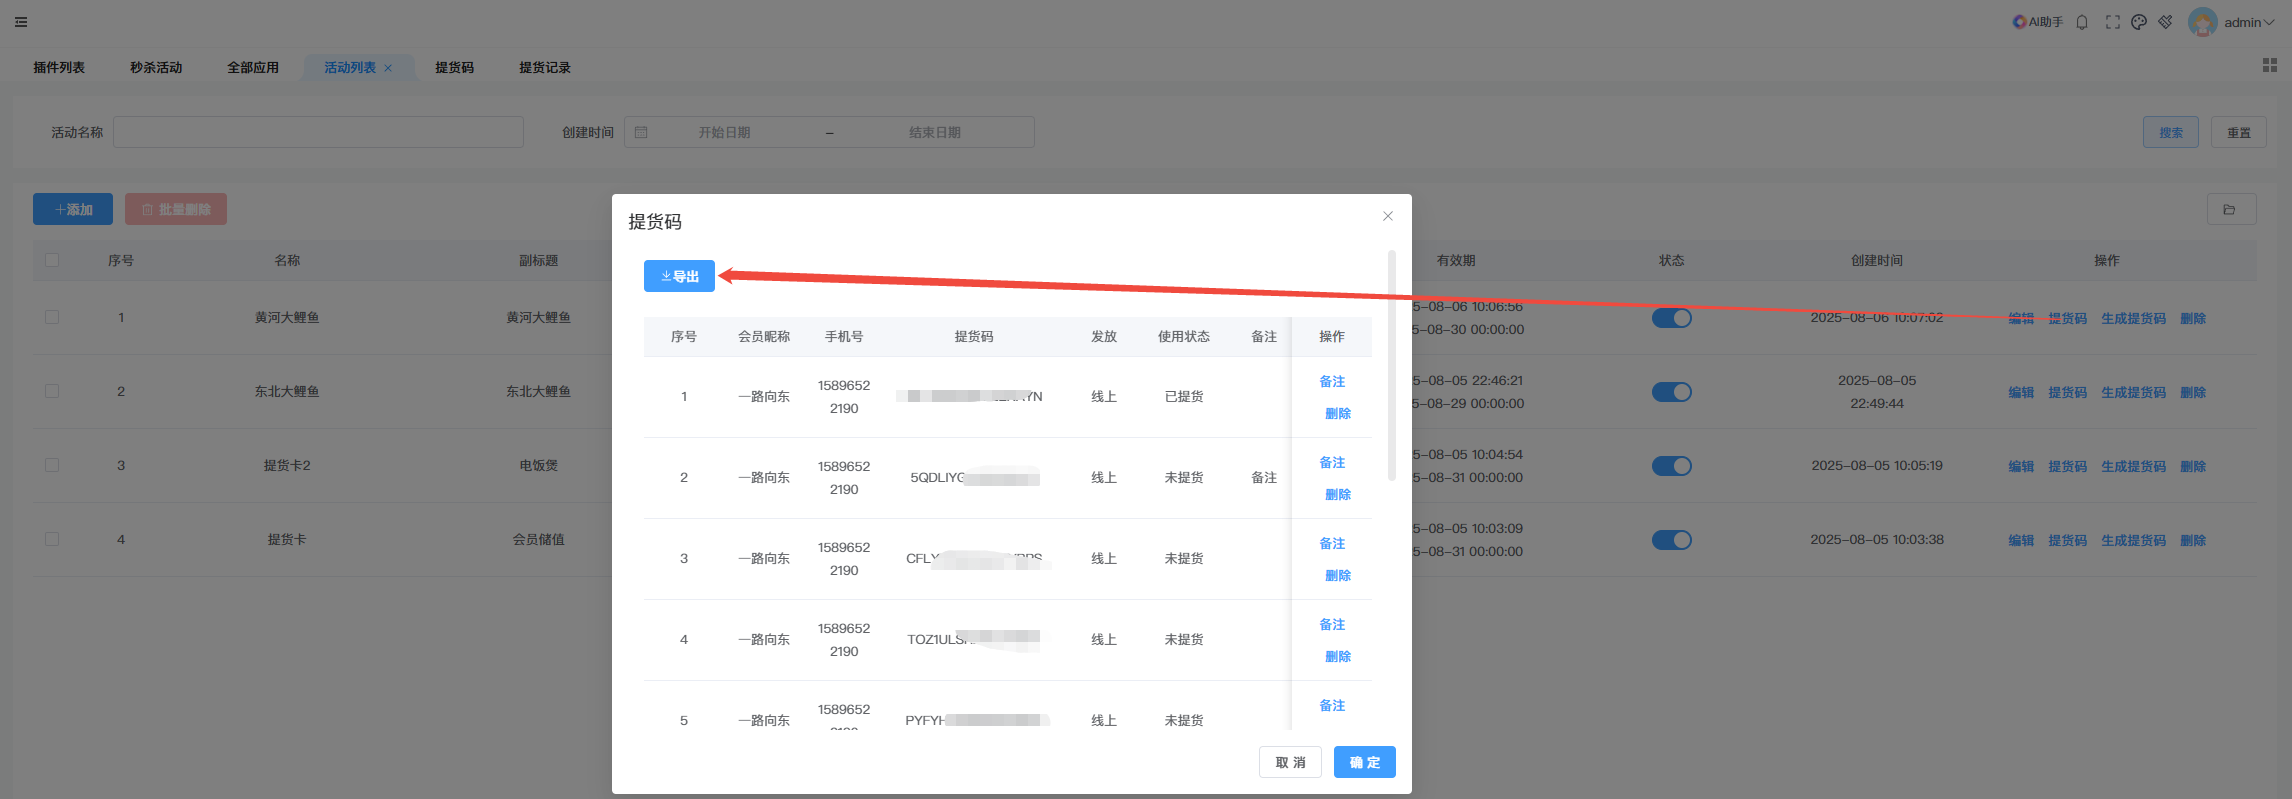The height and width of the screenshot is (799, 2292).
Task: Click 提货码 link for row 4 提货卡
Action: point(2067,540)
